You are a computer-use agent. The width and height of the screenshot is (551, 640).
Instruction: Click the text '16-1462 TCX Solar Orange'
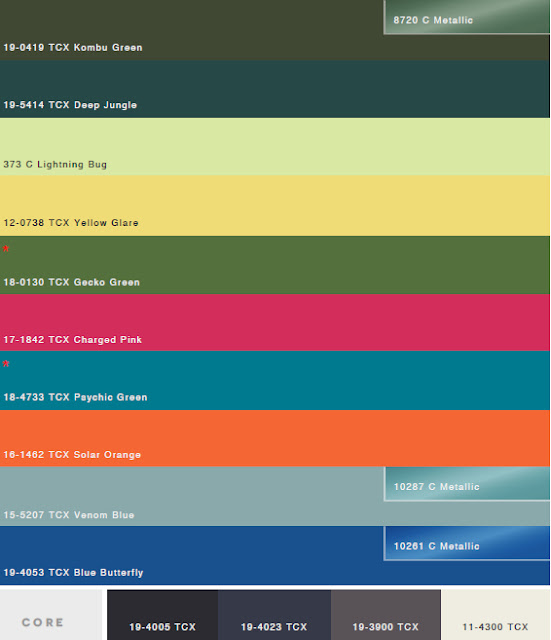(x=72, y=455)
